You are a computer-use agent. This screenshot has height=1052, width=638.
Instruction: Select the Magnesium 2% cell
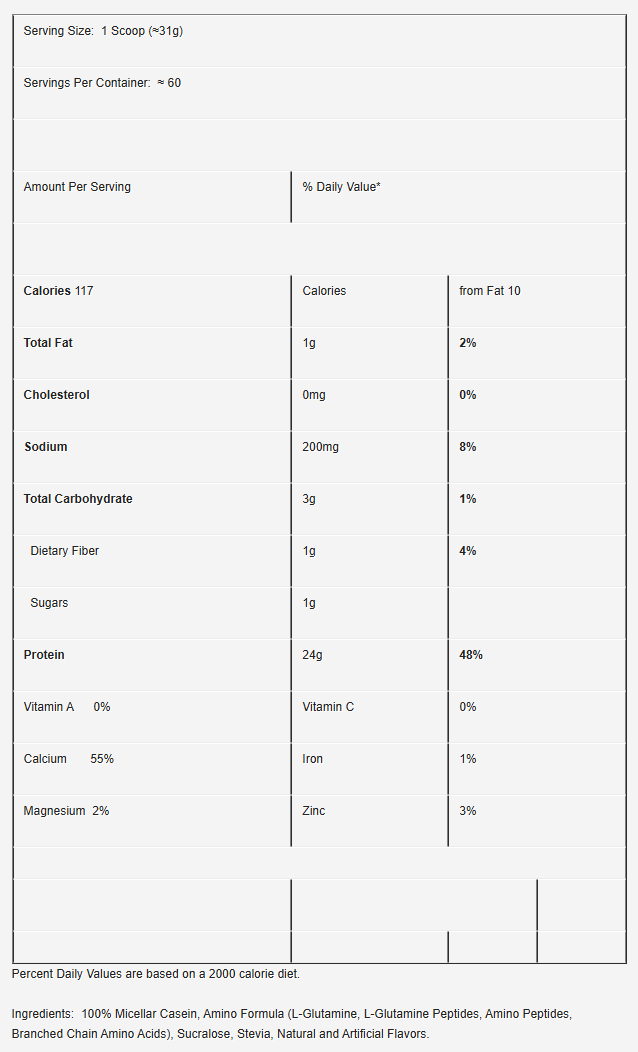(x=152, y=821)
